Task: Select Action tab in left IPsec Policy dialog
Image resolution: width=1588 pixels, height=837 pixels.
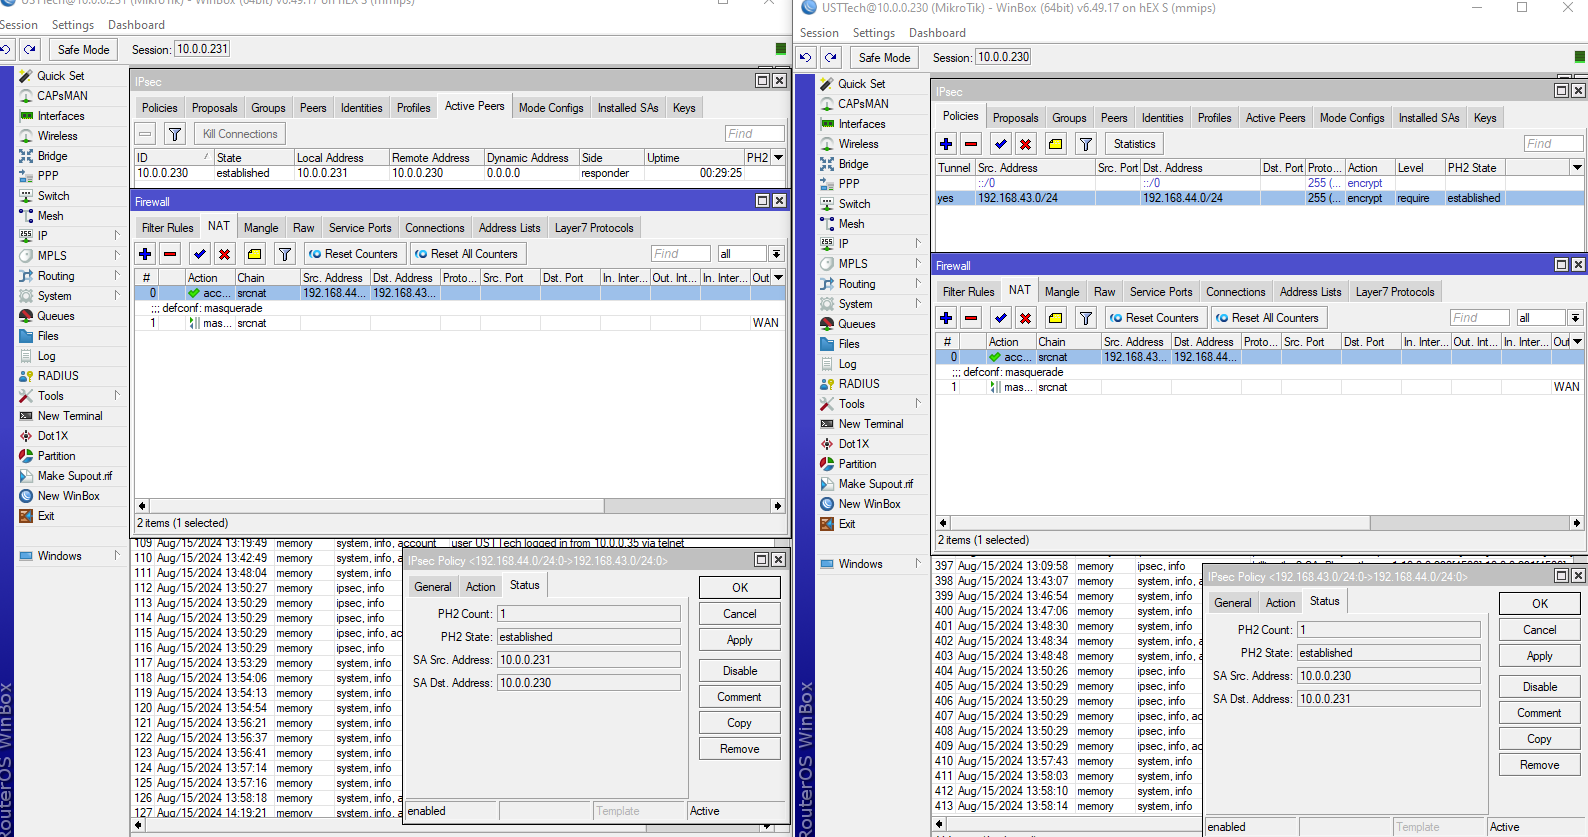Action: click(x=480, y=587)
